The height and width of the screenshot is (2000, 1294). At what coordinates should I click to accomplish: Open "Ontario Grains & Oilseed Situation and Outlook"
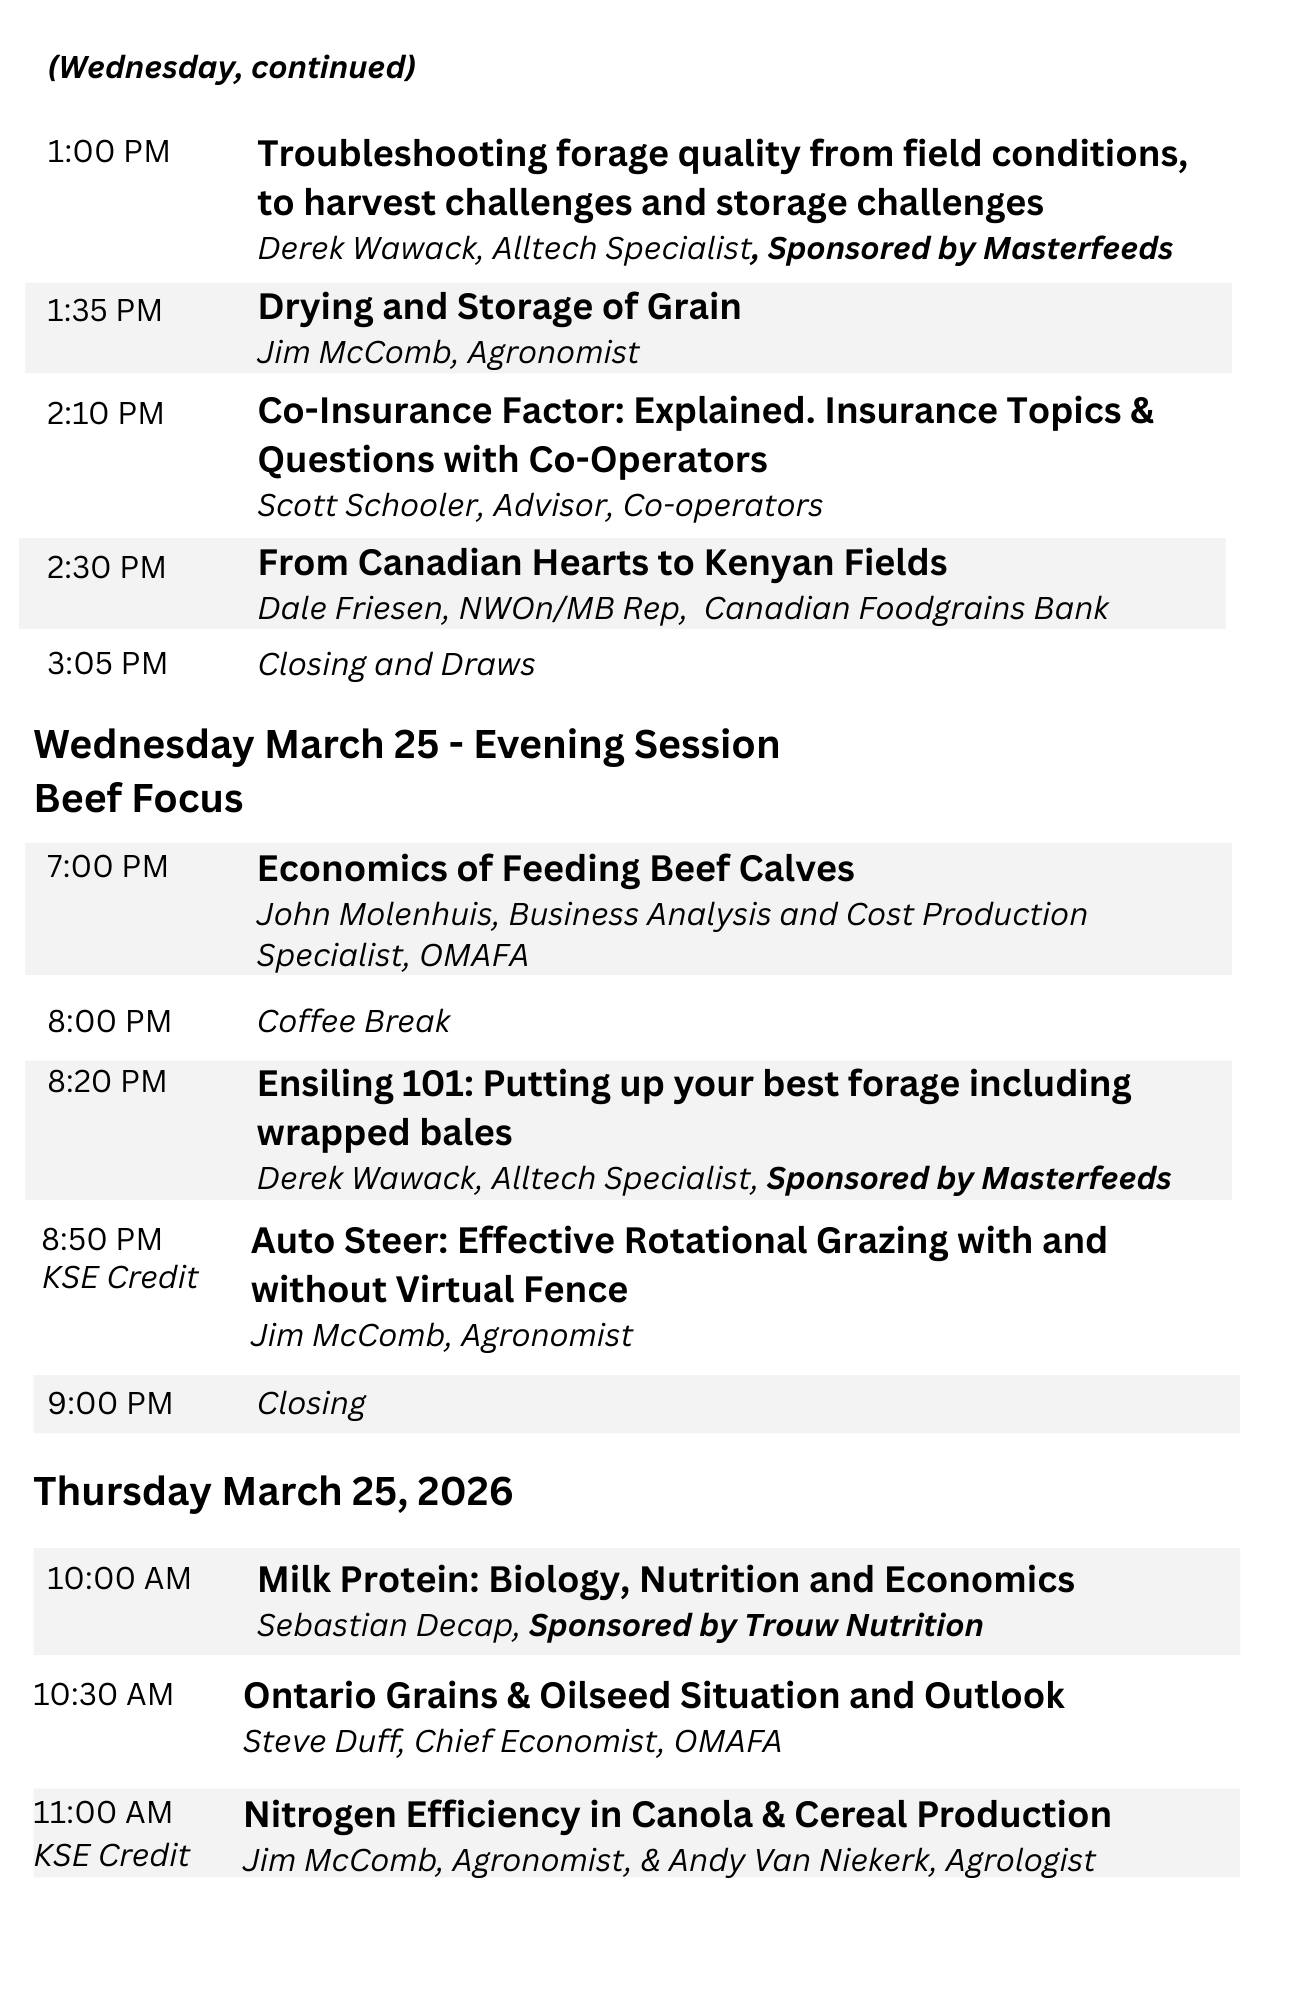tap(653, 1695)
